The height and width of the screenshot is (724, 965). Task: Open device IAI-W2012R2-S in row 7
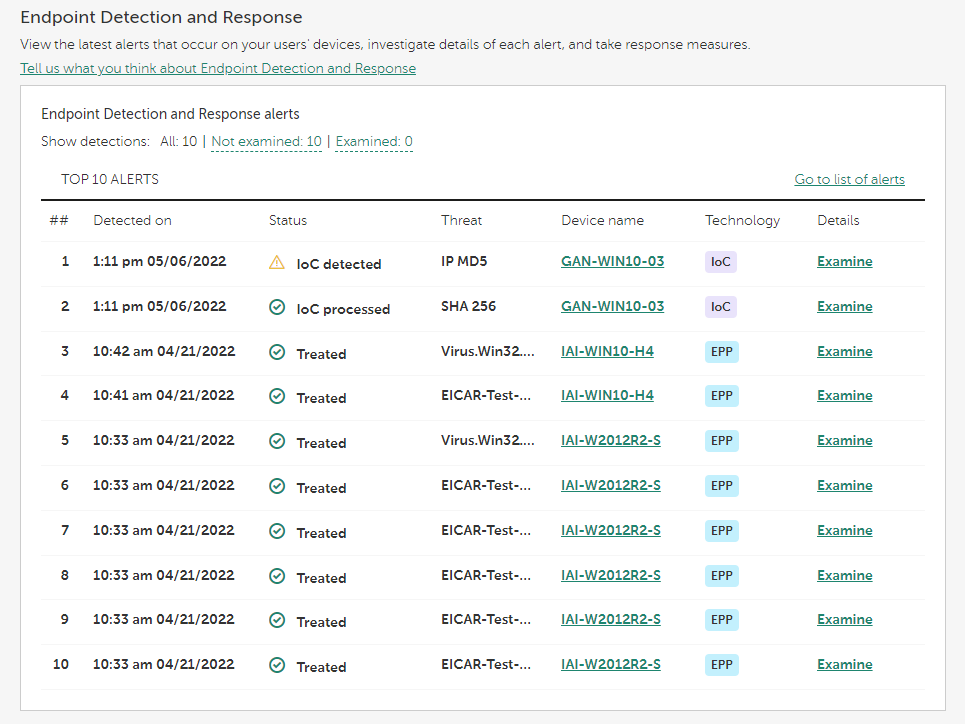coord(610,531)
